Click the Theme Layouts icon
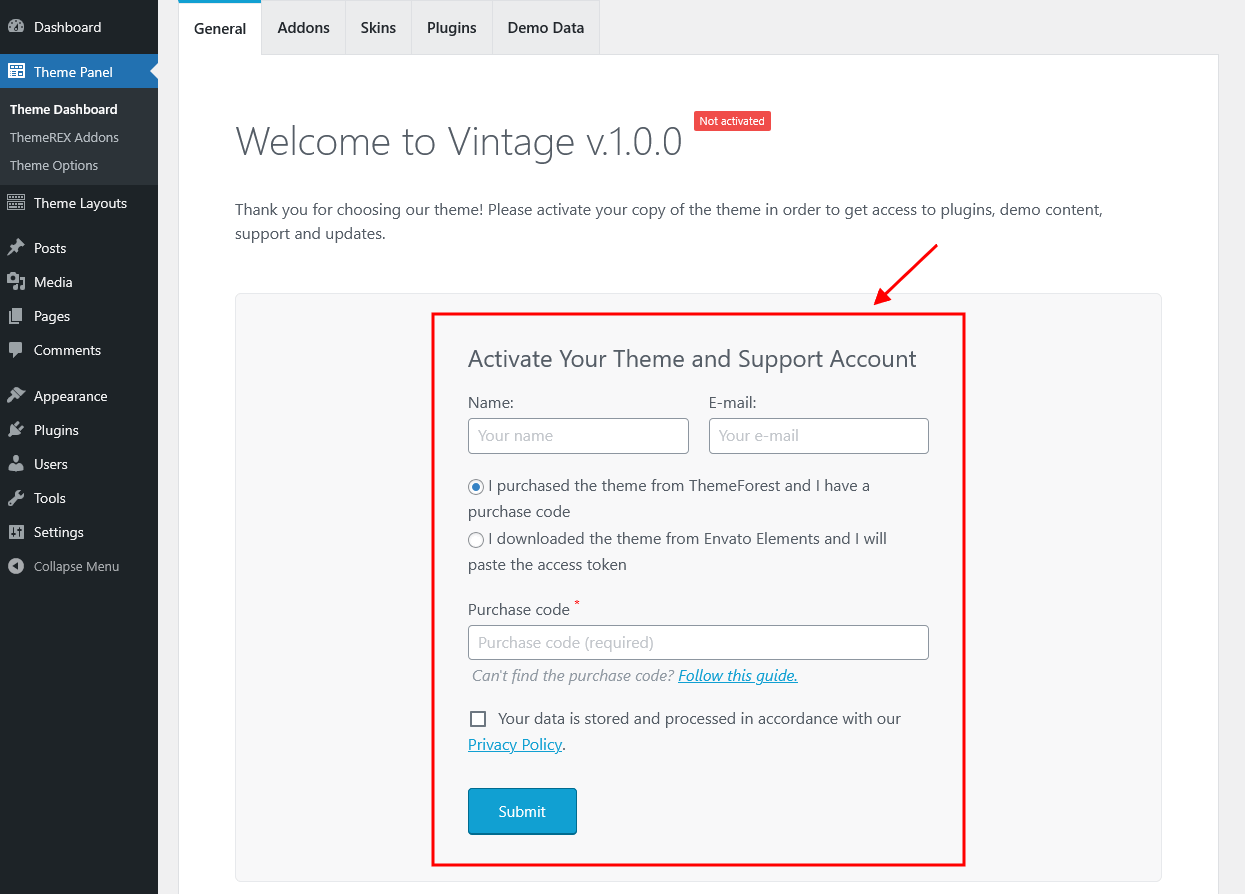 tap(16, 203)
